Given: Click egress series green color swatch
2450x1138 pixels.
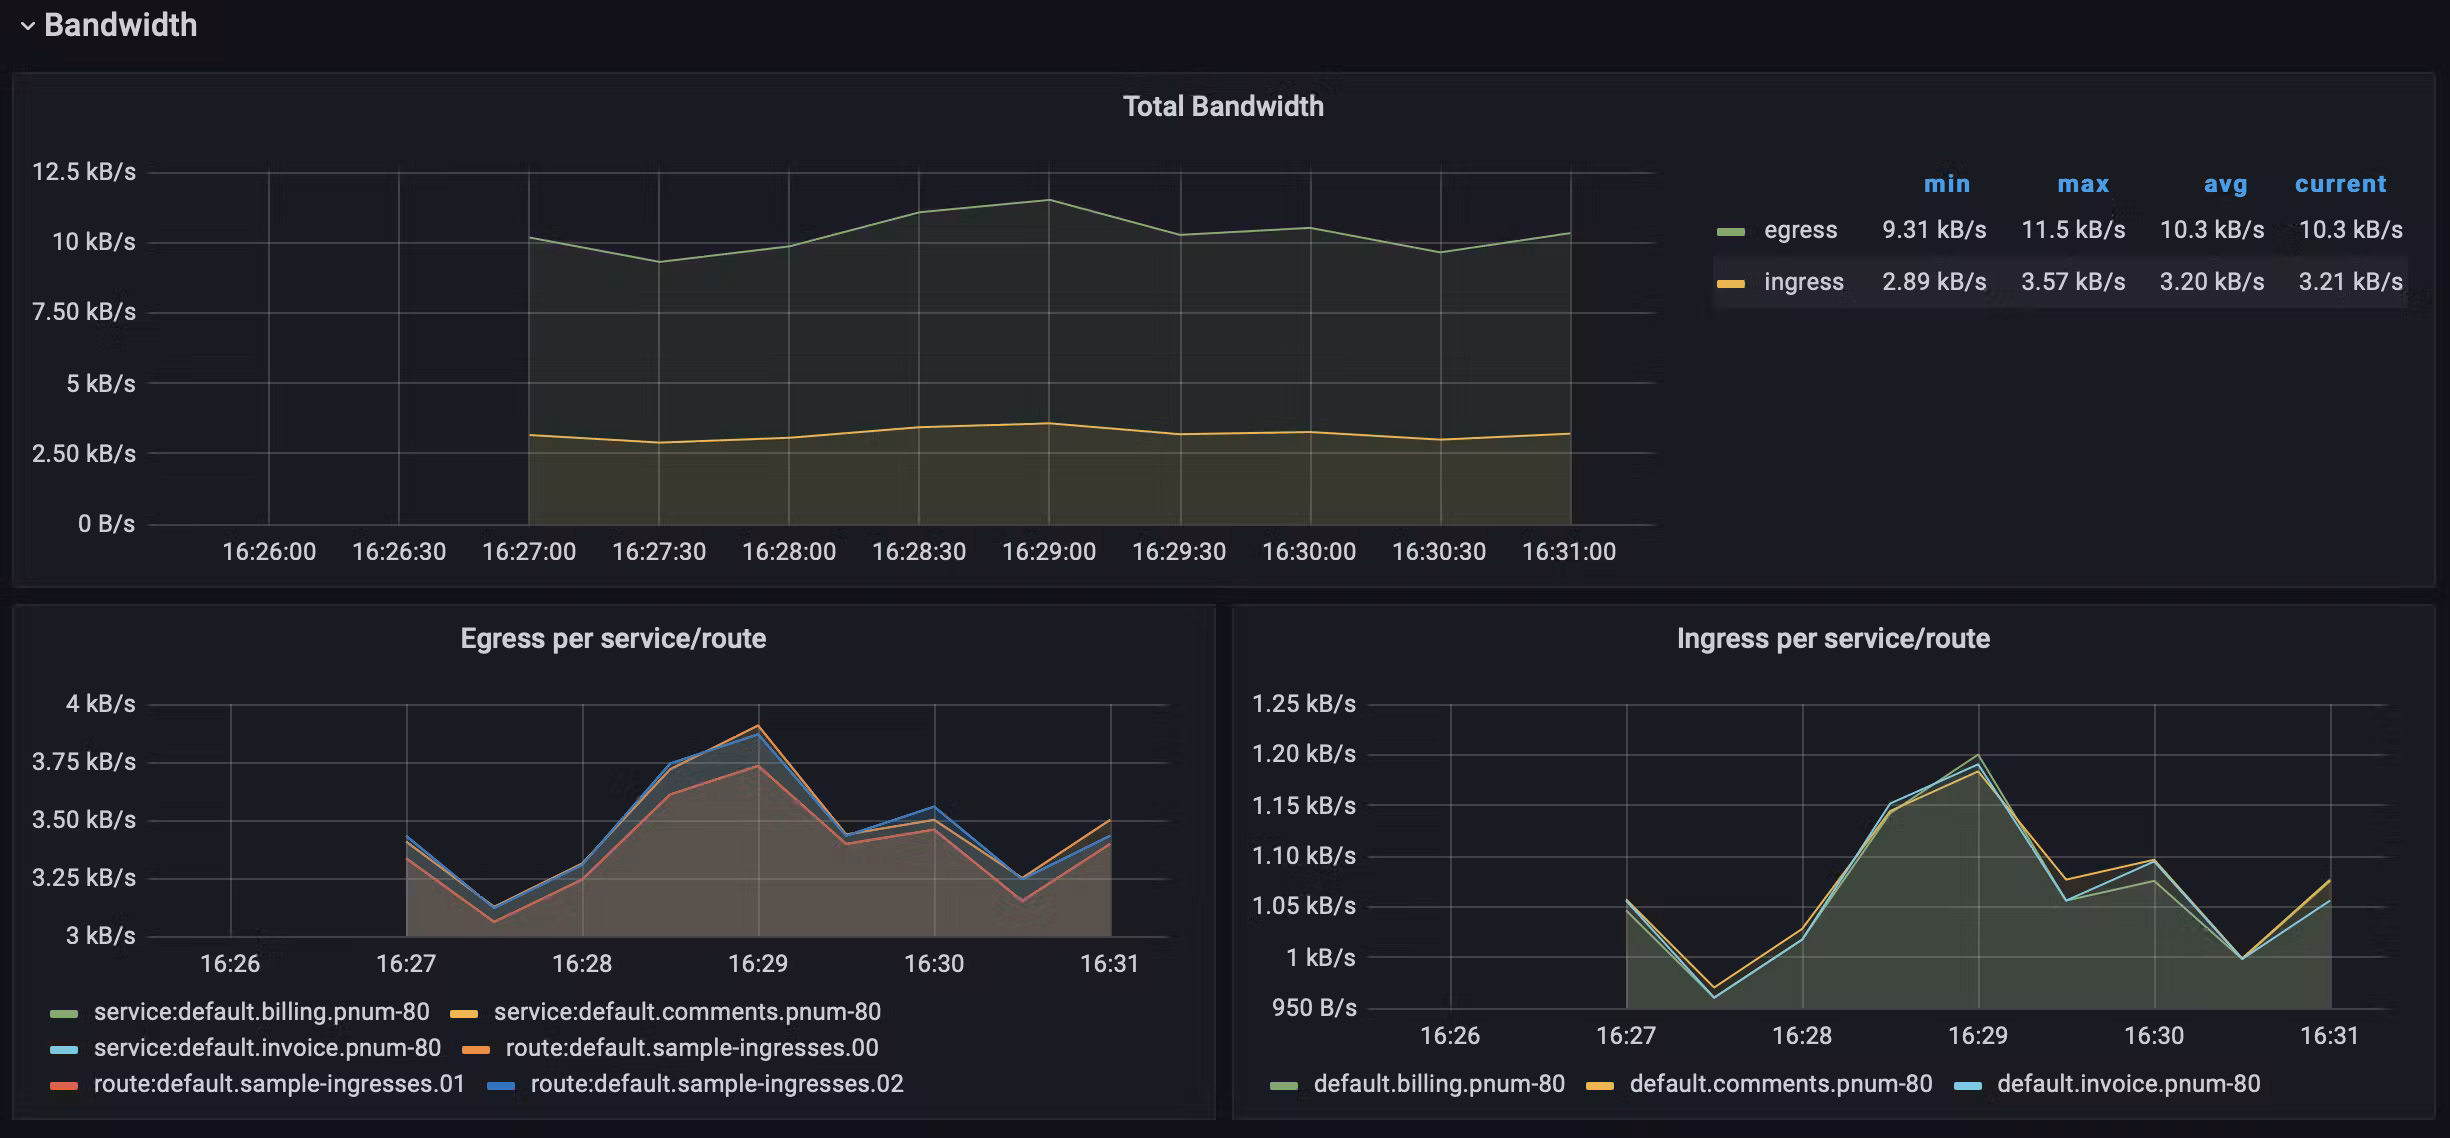Looking at the screenshot, I should [1730, 231].
